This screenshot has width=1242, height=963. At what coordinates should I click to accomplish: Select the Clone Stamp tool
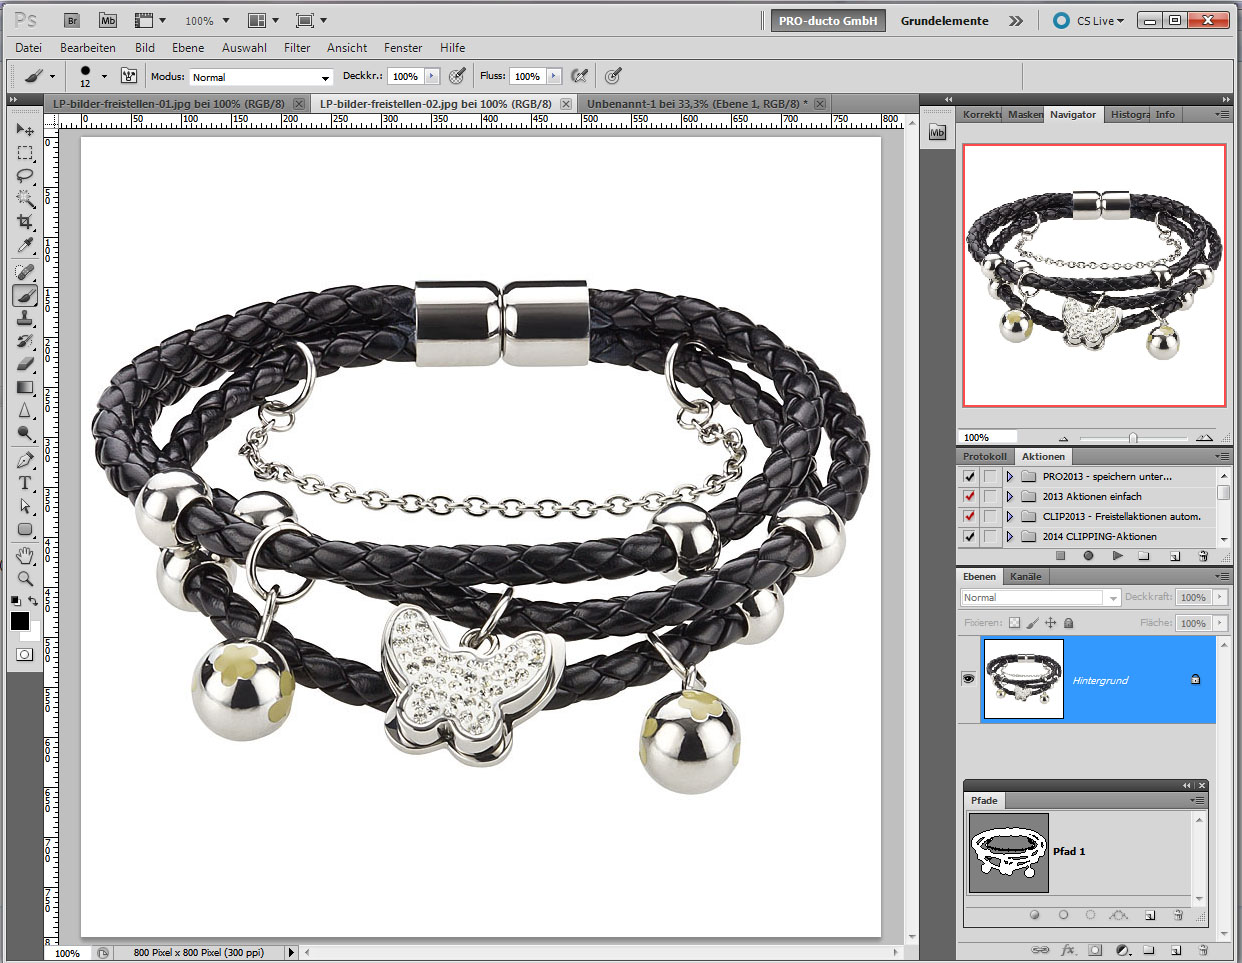[25, 318]
